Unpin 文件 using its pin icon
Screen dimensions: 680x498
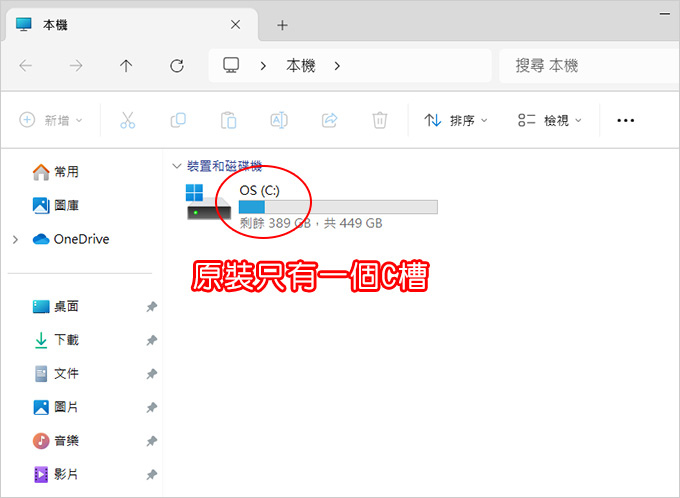151,374
